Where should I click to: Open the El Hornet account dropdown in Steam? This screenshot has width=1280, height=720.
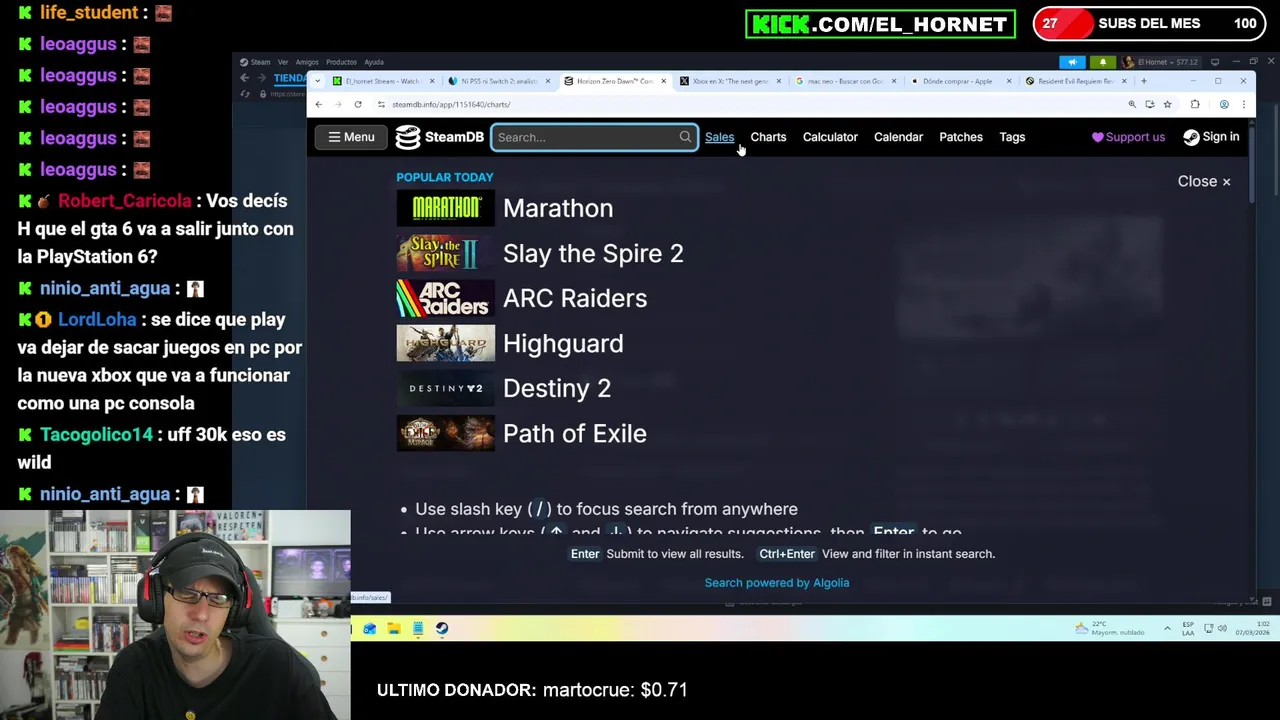1162,62
